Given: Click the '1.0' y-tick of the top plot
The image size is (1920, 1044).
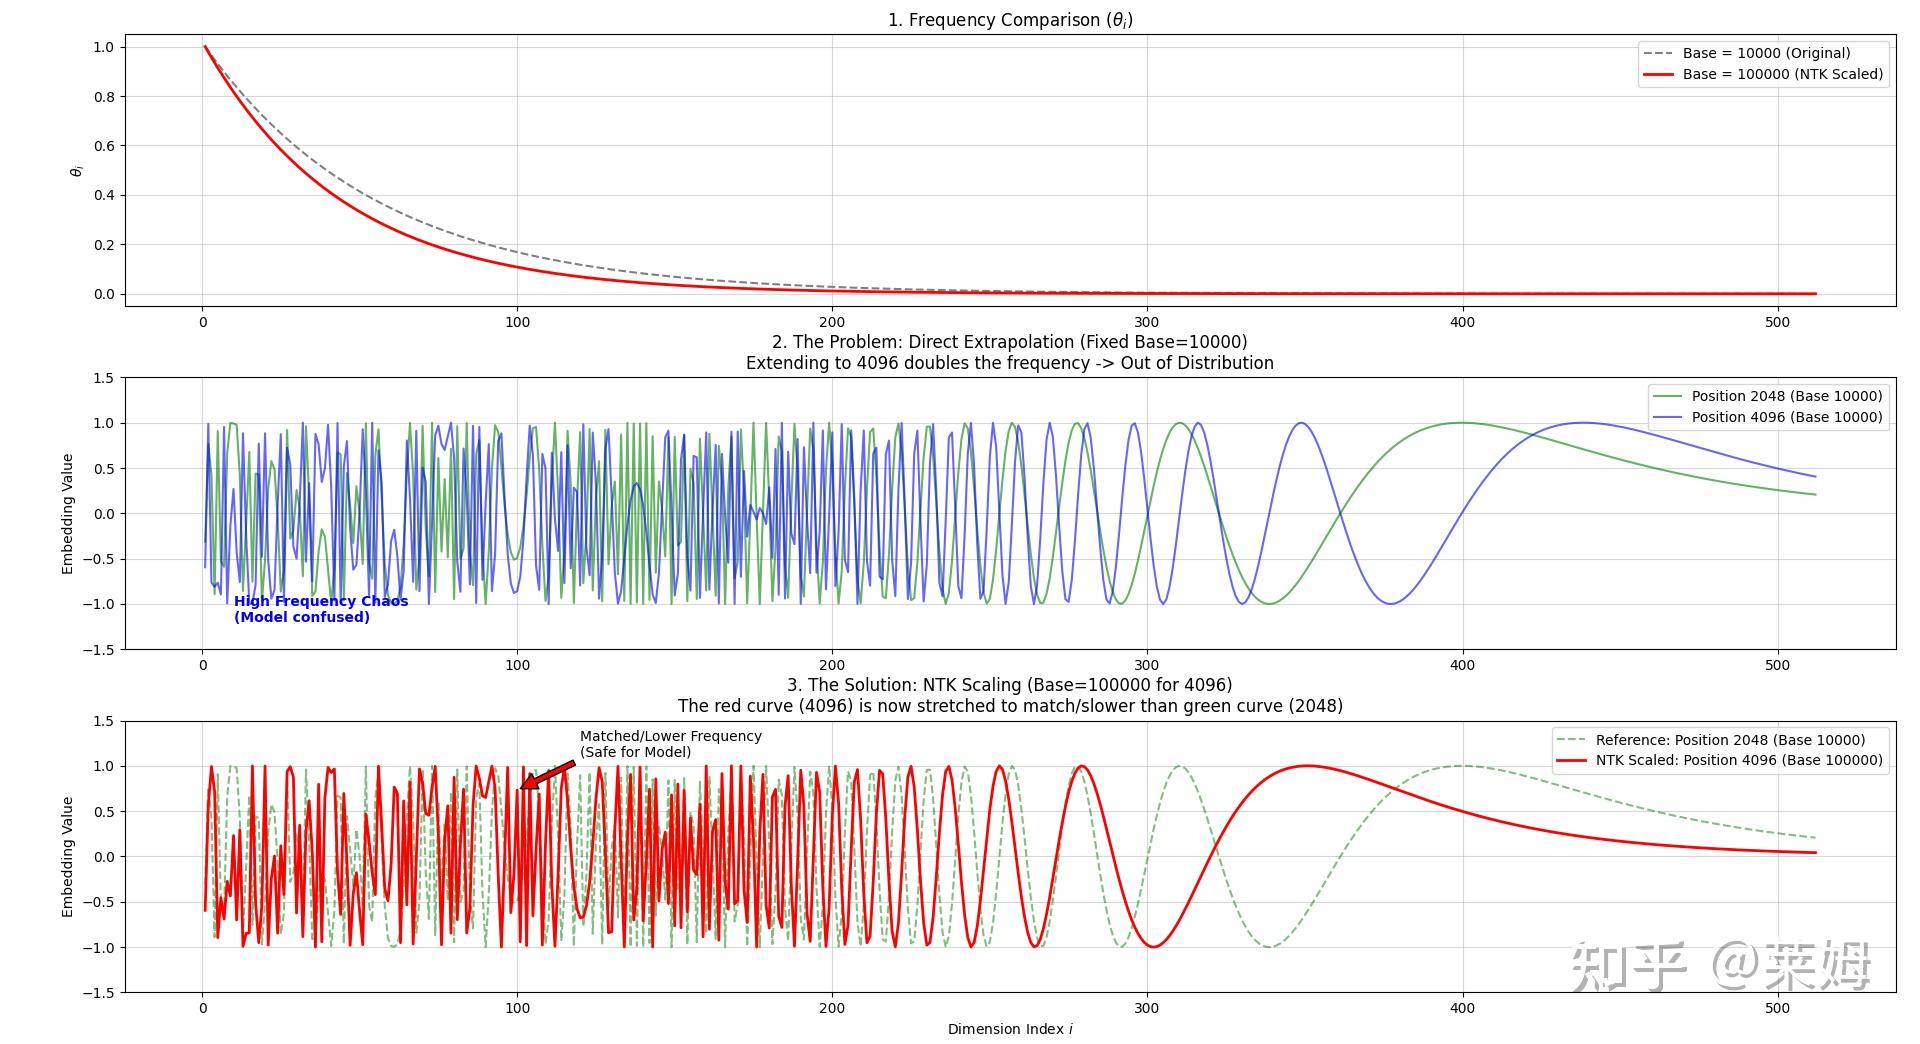Looking at the screenshot, I should (103, 47).
